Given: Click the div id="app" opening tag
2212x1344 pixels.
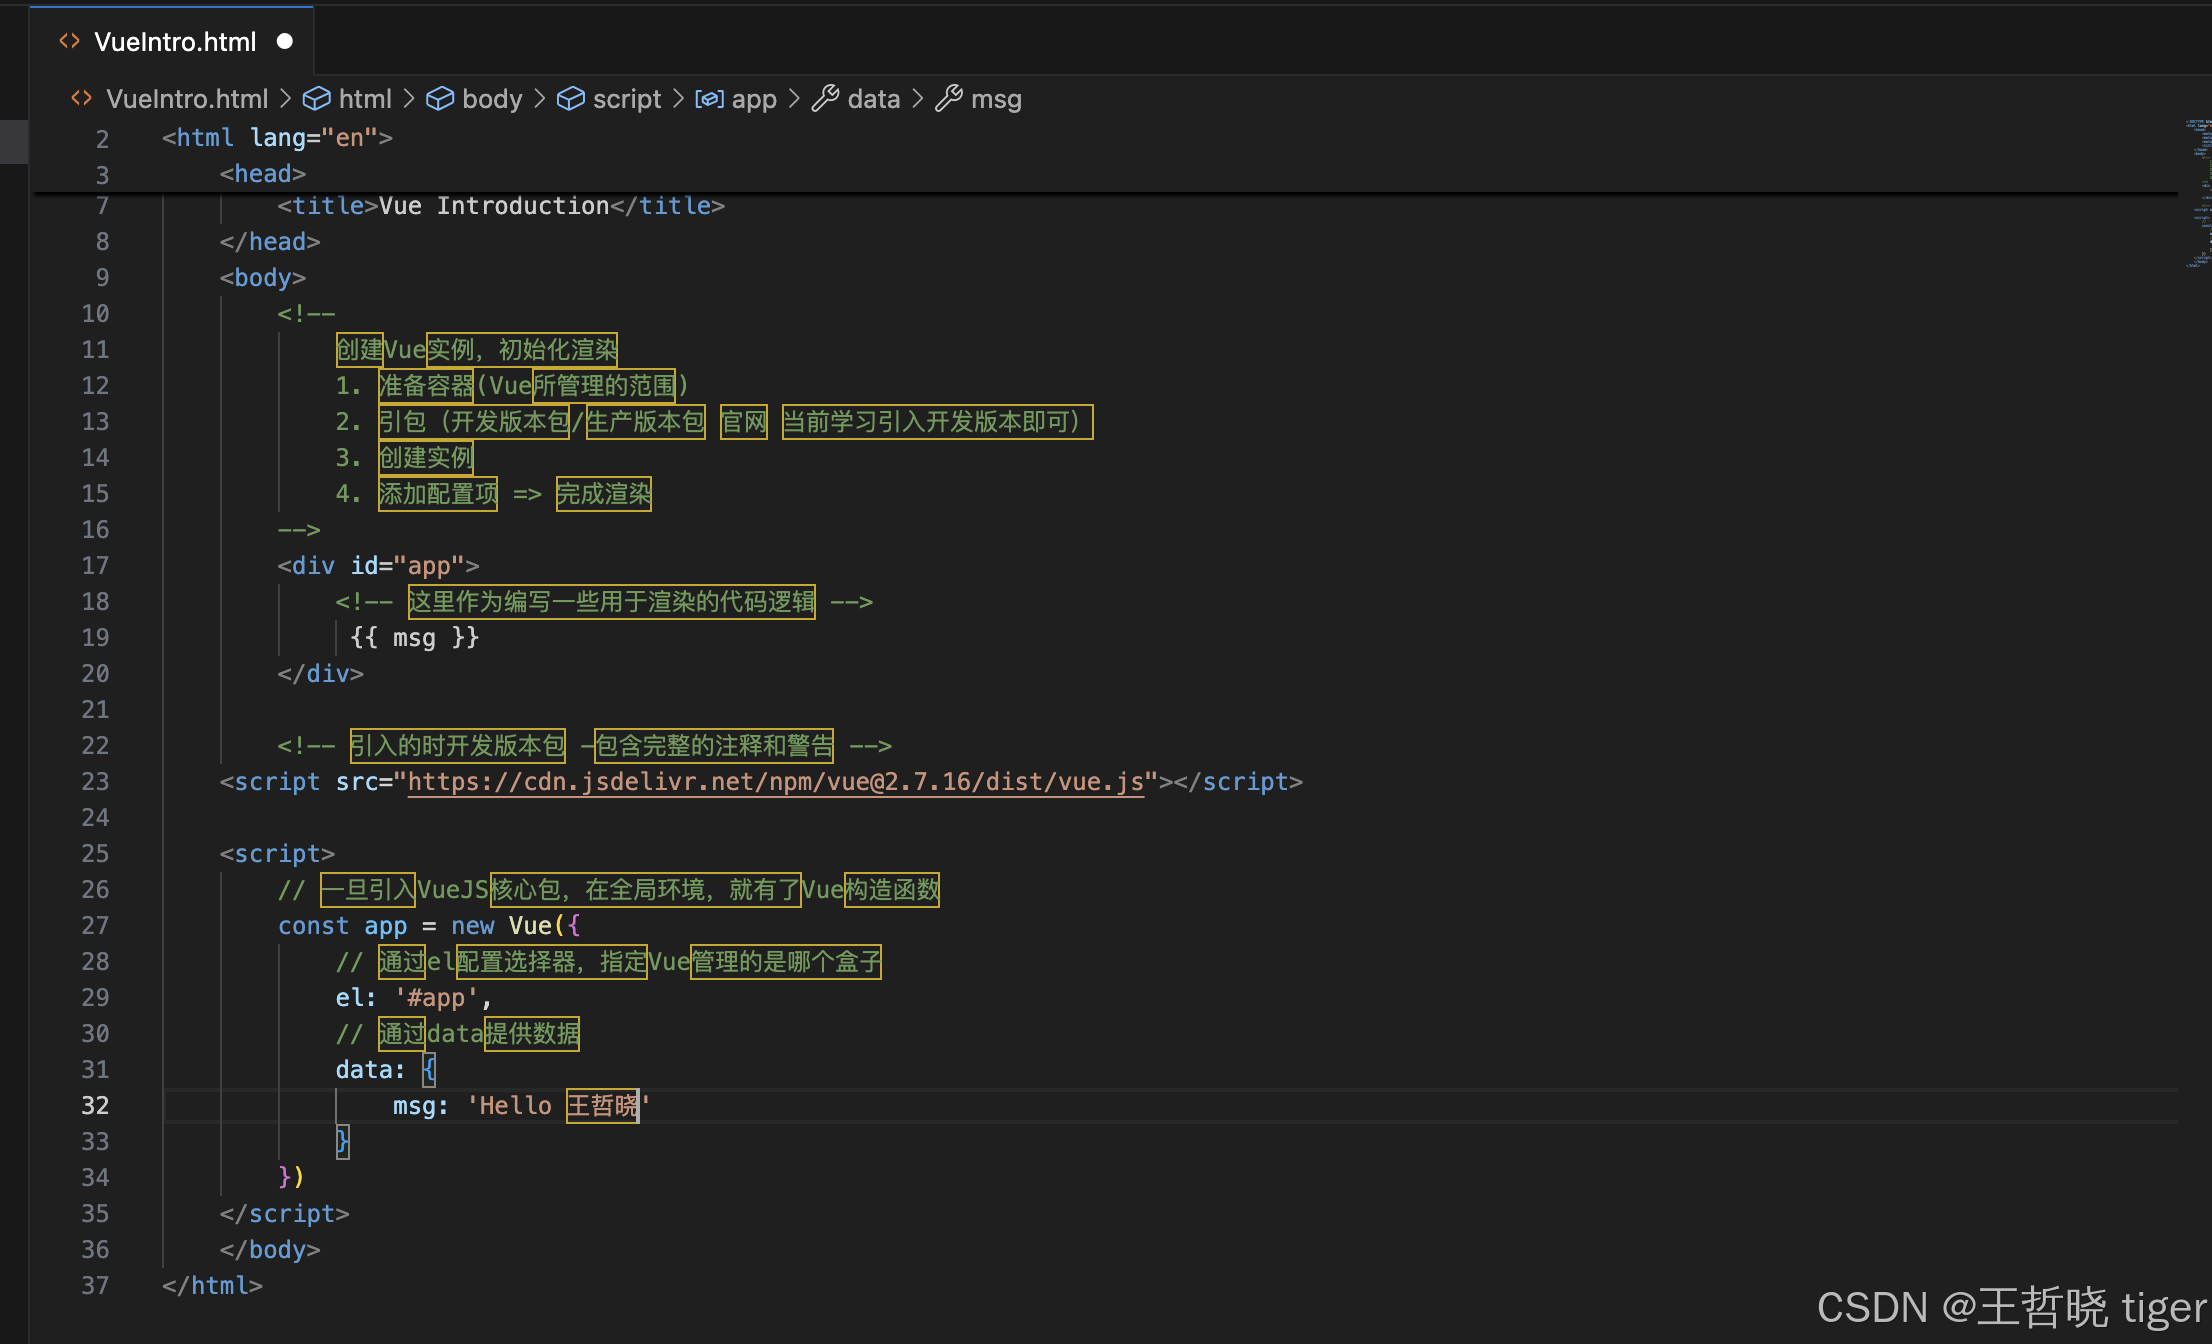Looking at the screenshot, I should 378,566.
